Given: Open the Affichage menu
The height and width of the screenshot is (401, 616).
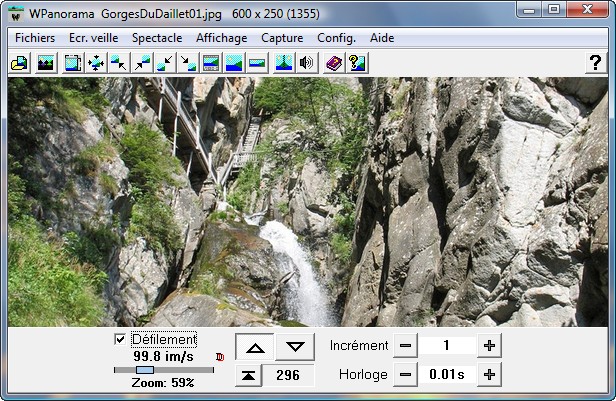Looking at the screenshot, I should coord(222,38).
